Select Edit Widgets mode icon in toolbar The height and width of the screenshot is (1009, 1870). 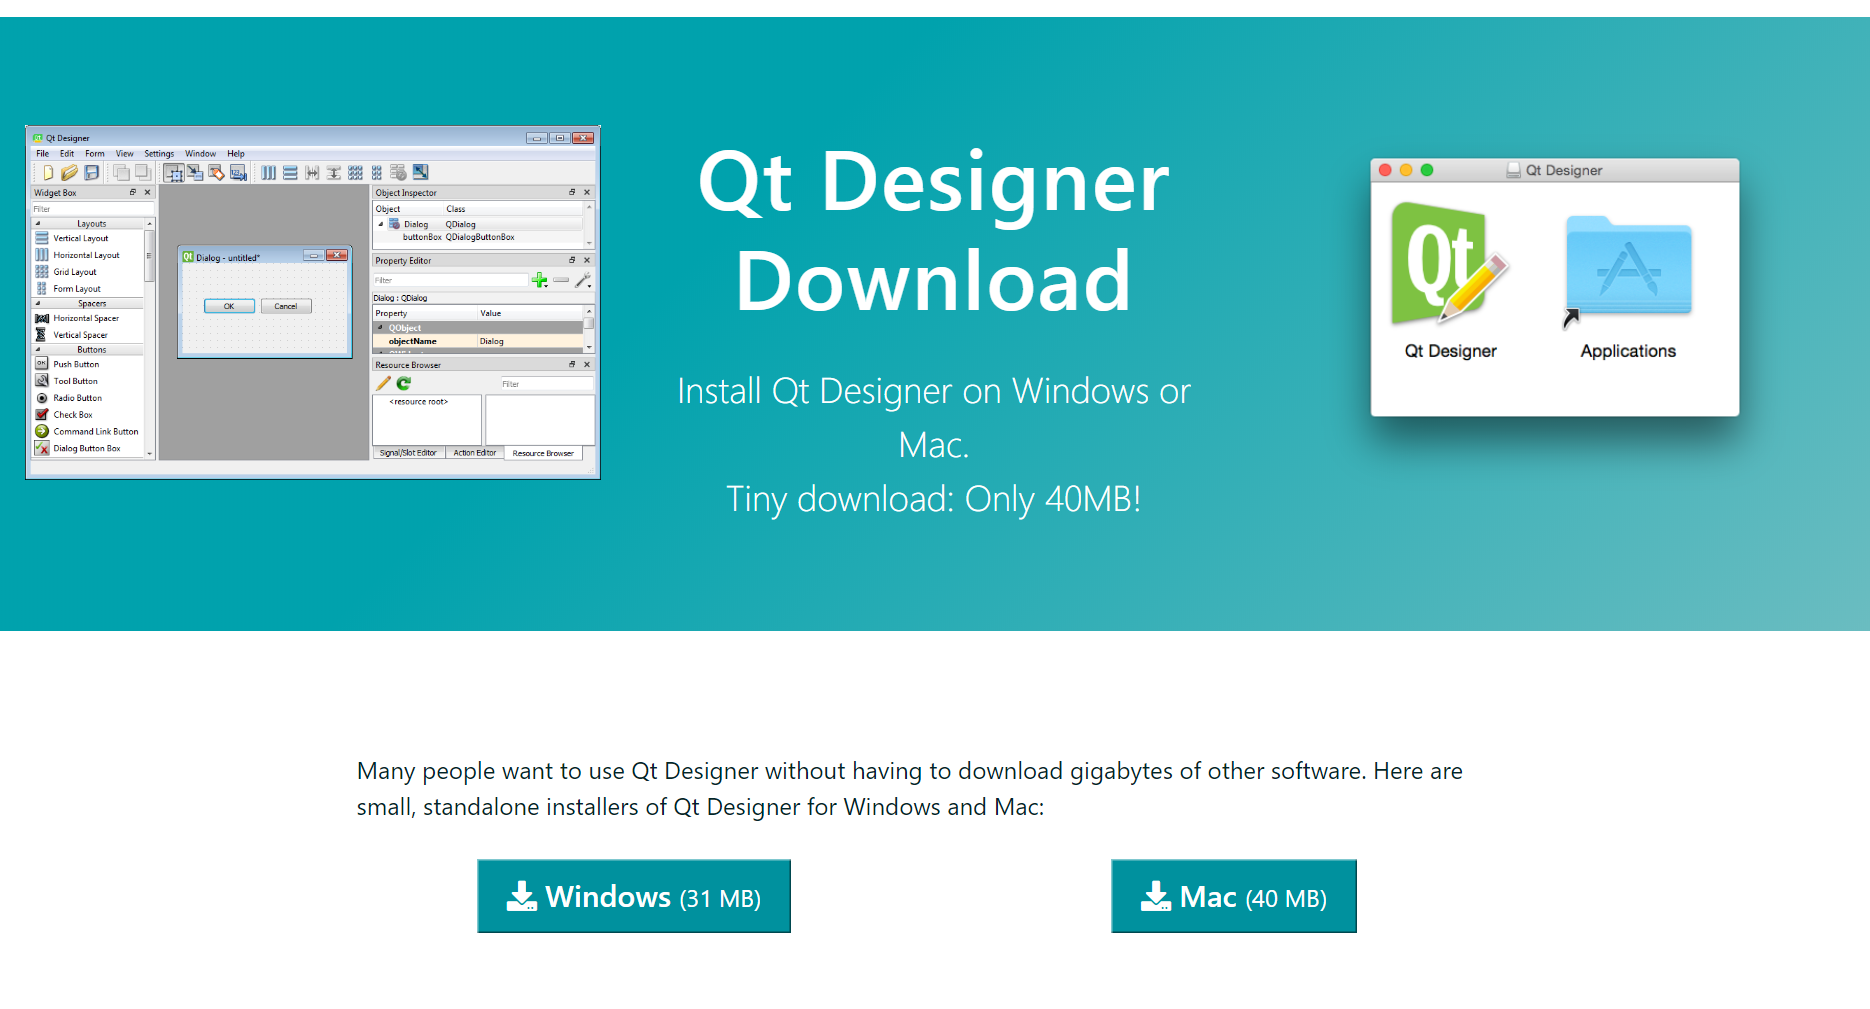pyautogui.click(x=174, y=173)
